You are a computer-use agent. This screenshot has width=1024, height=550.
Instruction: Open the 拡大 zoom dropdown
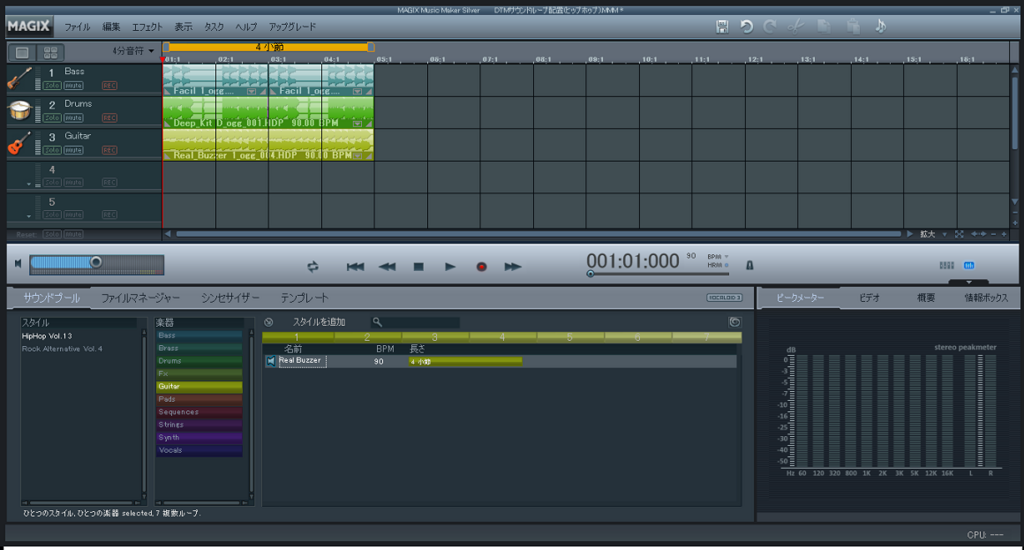click(x=944, y=235)
